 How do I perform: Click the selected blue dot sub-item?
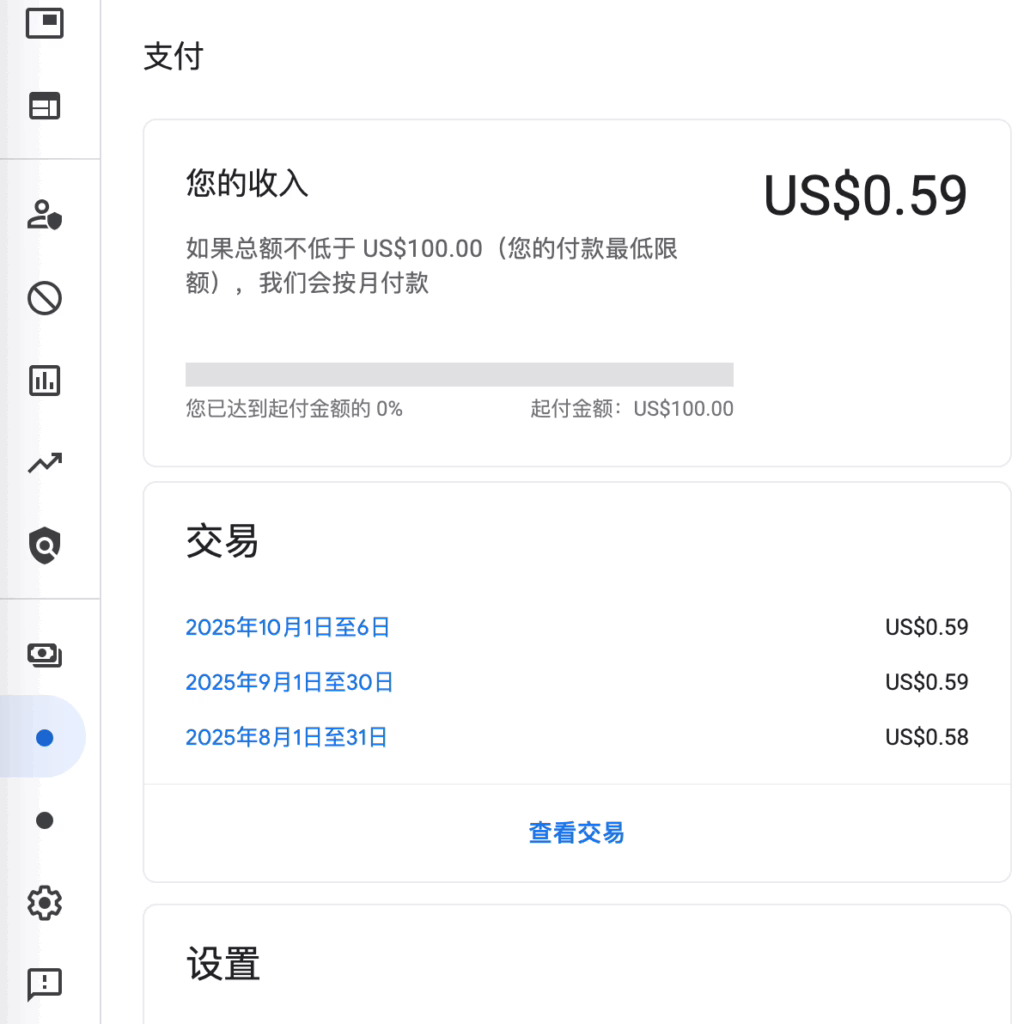pos(44,737)
